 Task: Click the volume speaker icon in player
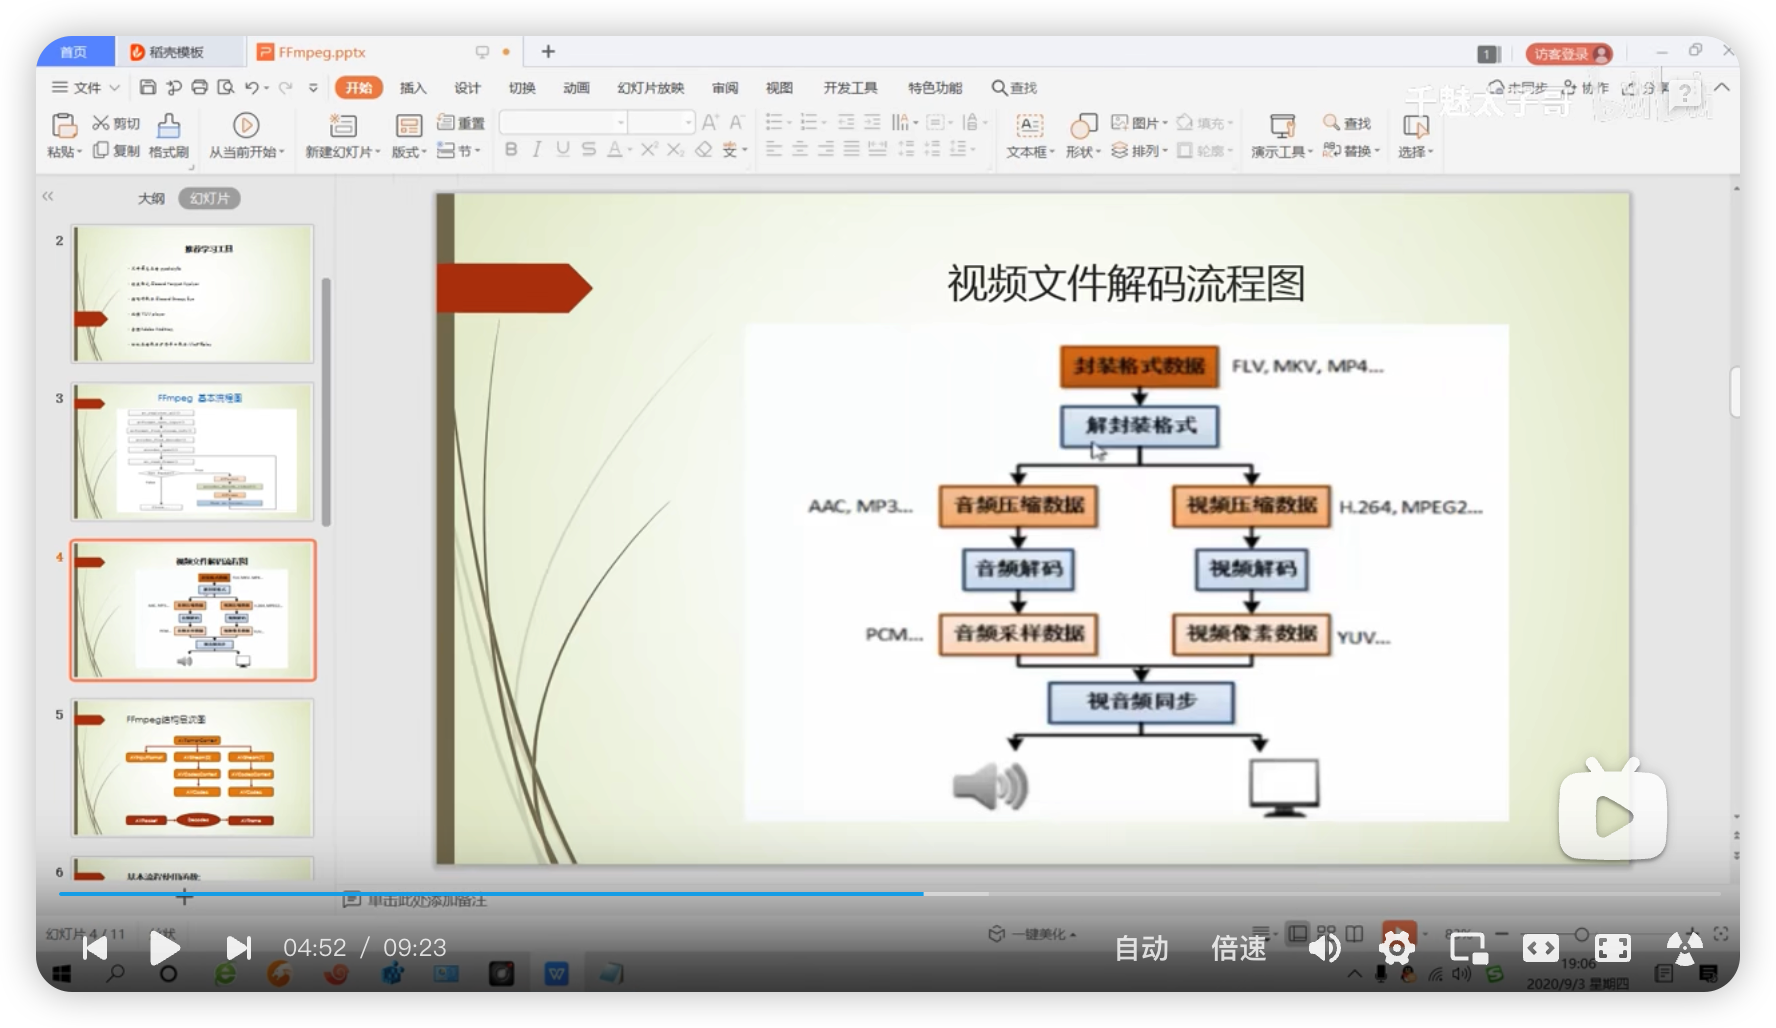[1325, 946]
